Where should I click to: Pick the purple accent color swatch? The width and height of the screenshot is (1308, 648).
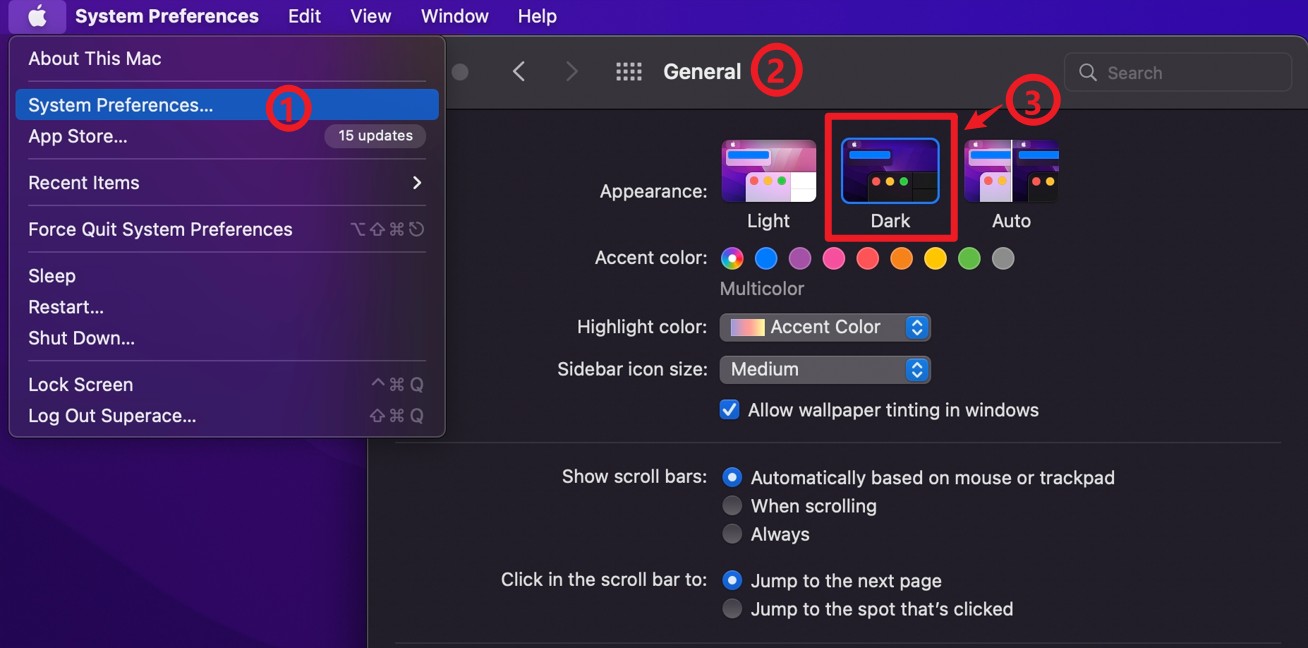pos(800,258)
